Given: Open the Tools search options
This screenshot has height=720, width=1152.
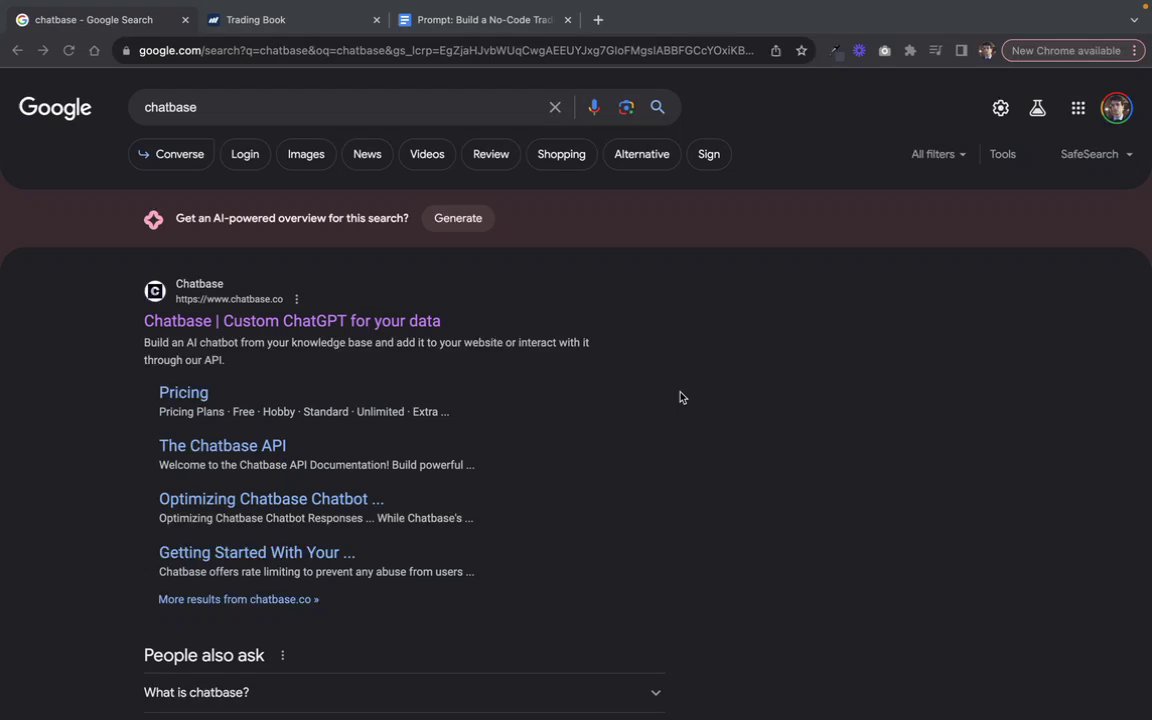Looking at the screenshot, I should (x=1002, y=154).
